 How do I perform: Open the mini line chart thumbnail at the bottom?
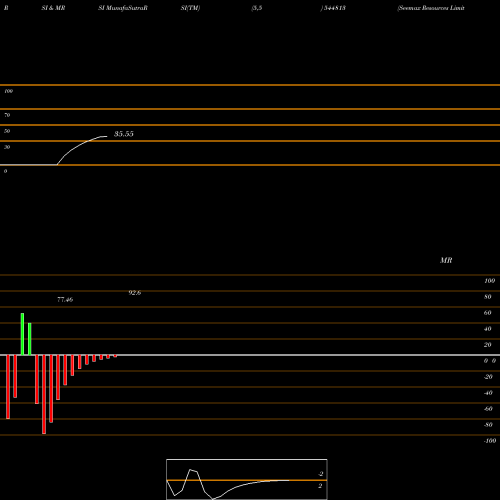coord(247,479)
